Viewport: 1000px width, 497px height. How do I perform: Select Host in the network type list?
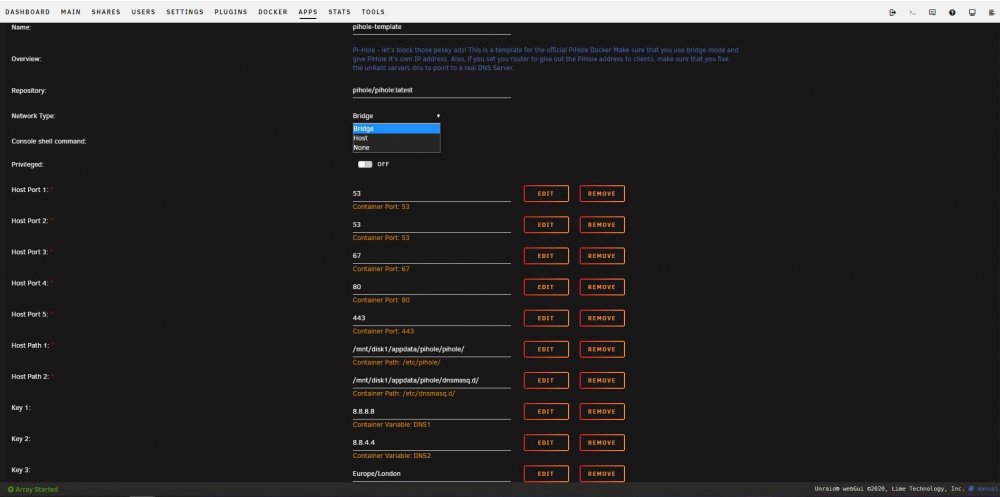click(396, 138)
